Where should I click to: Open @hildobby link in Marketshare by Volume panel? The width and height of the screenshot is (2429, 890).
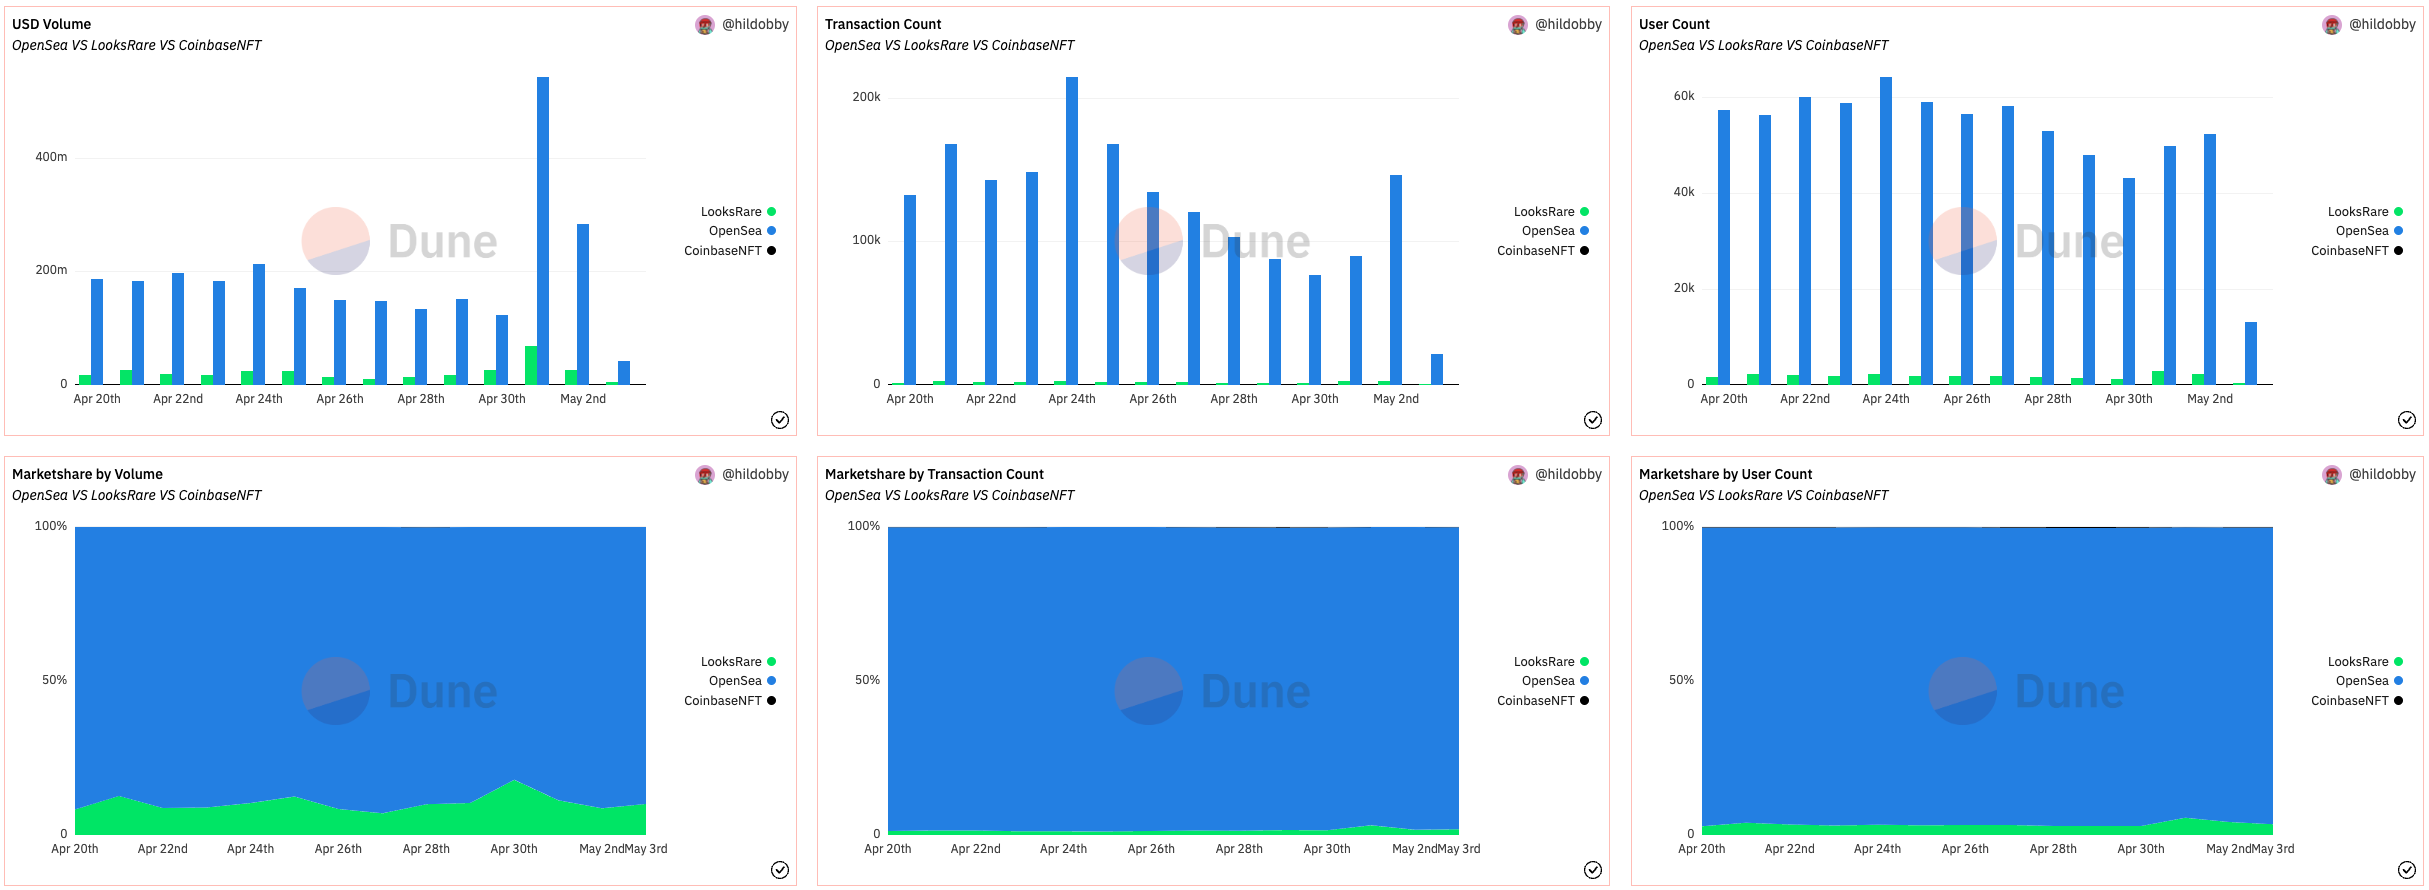click(x=755, y=474)
